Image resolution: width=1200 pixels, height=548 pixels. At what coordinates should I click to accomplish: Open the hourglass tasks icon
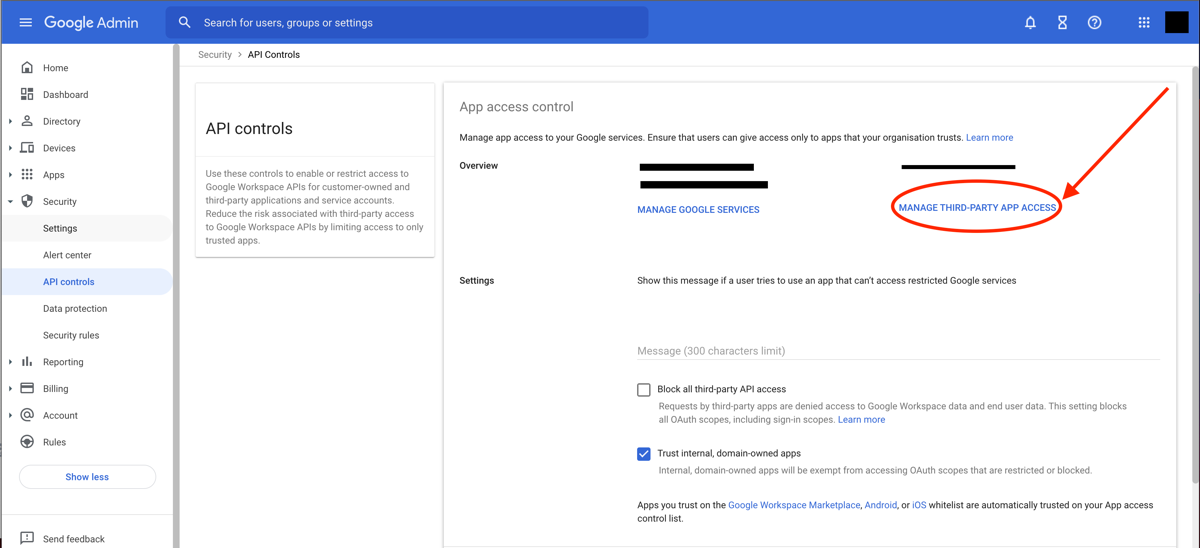point(1062,22)
